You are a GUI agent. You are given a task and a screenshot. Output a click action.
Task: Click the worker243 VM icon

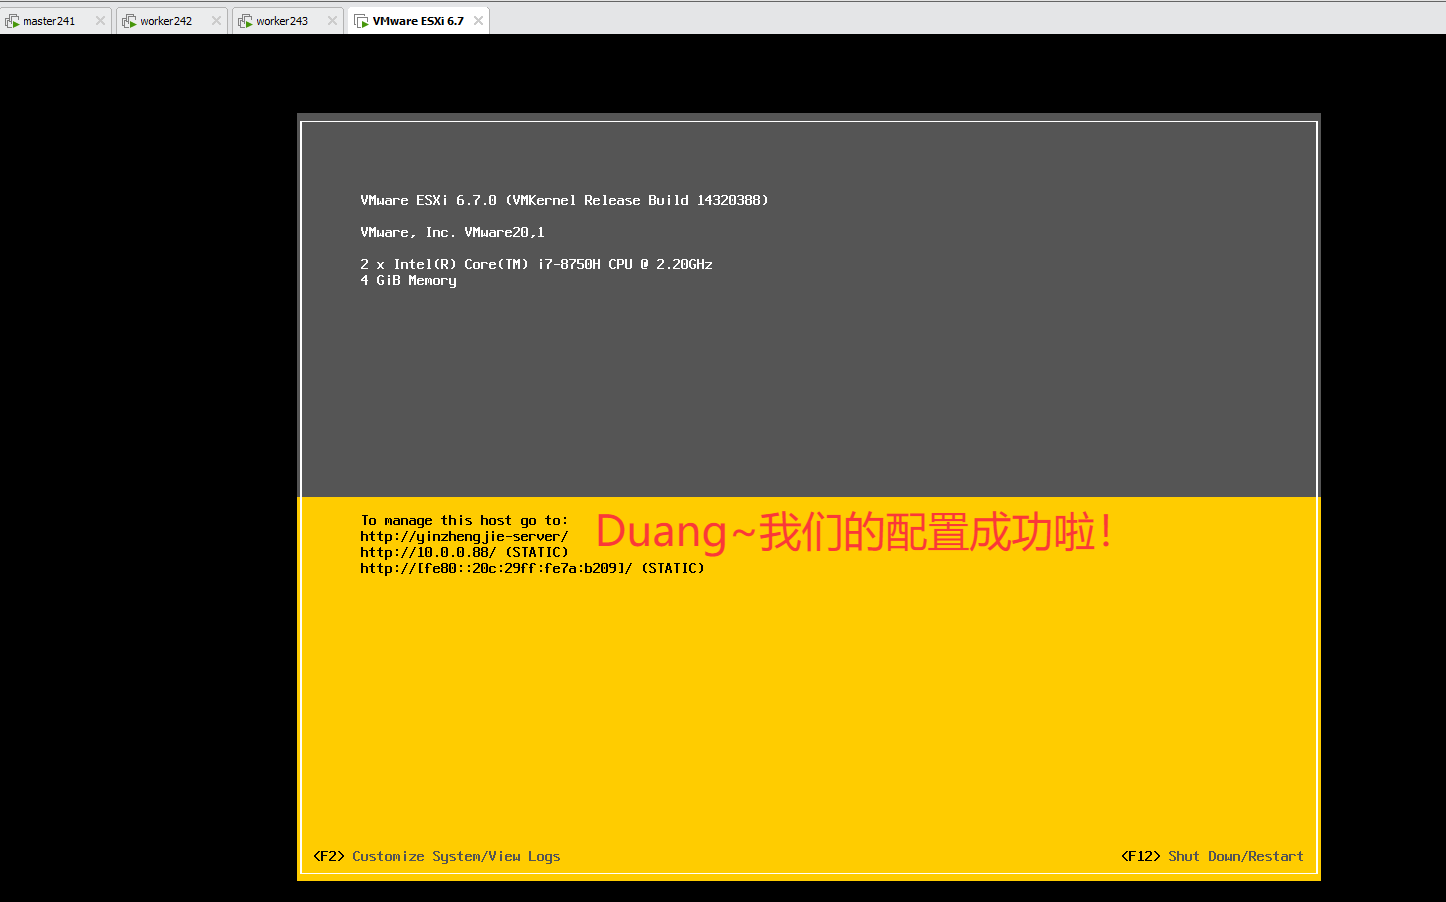coord(245,21)
